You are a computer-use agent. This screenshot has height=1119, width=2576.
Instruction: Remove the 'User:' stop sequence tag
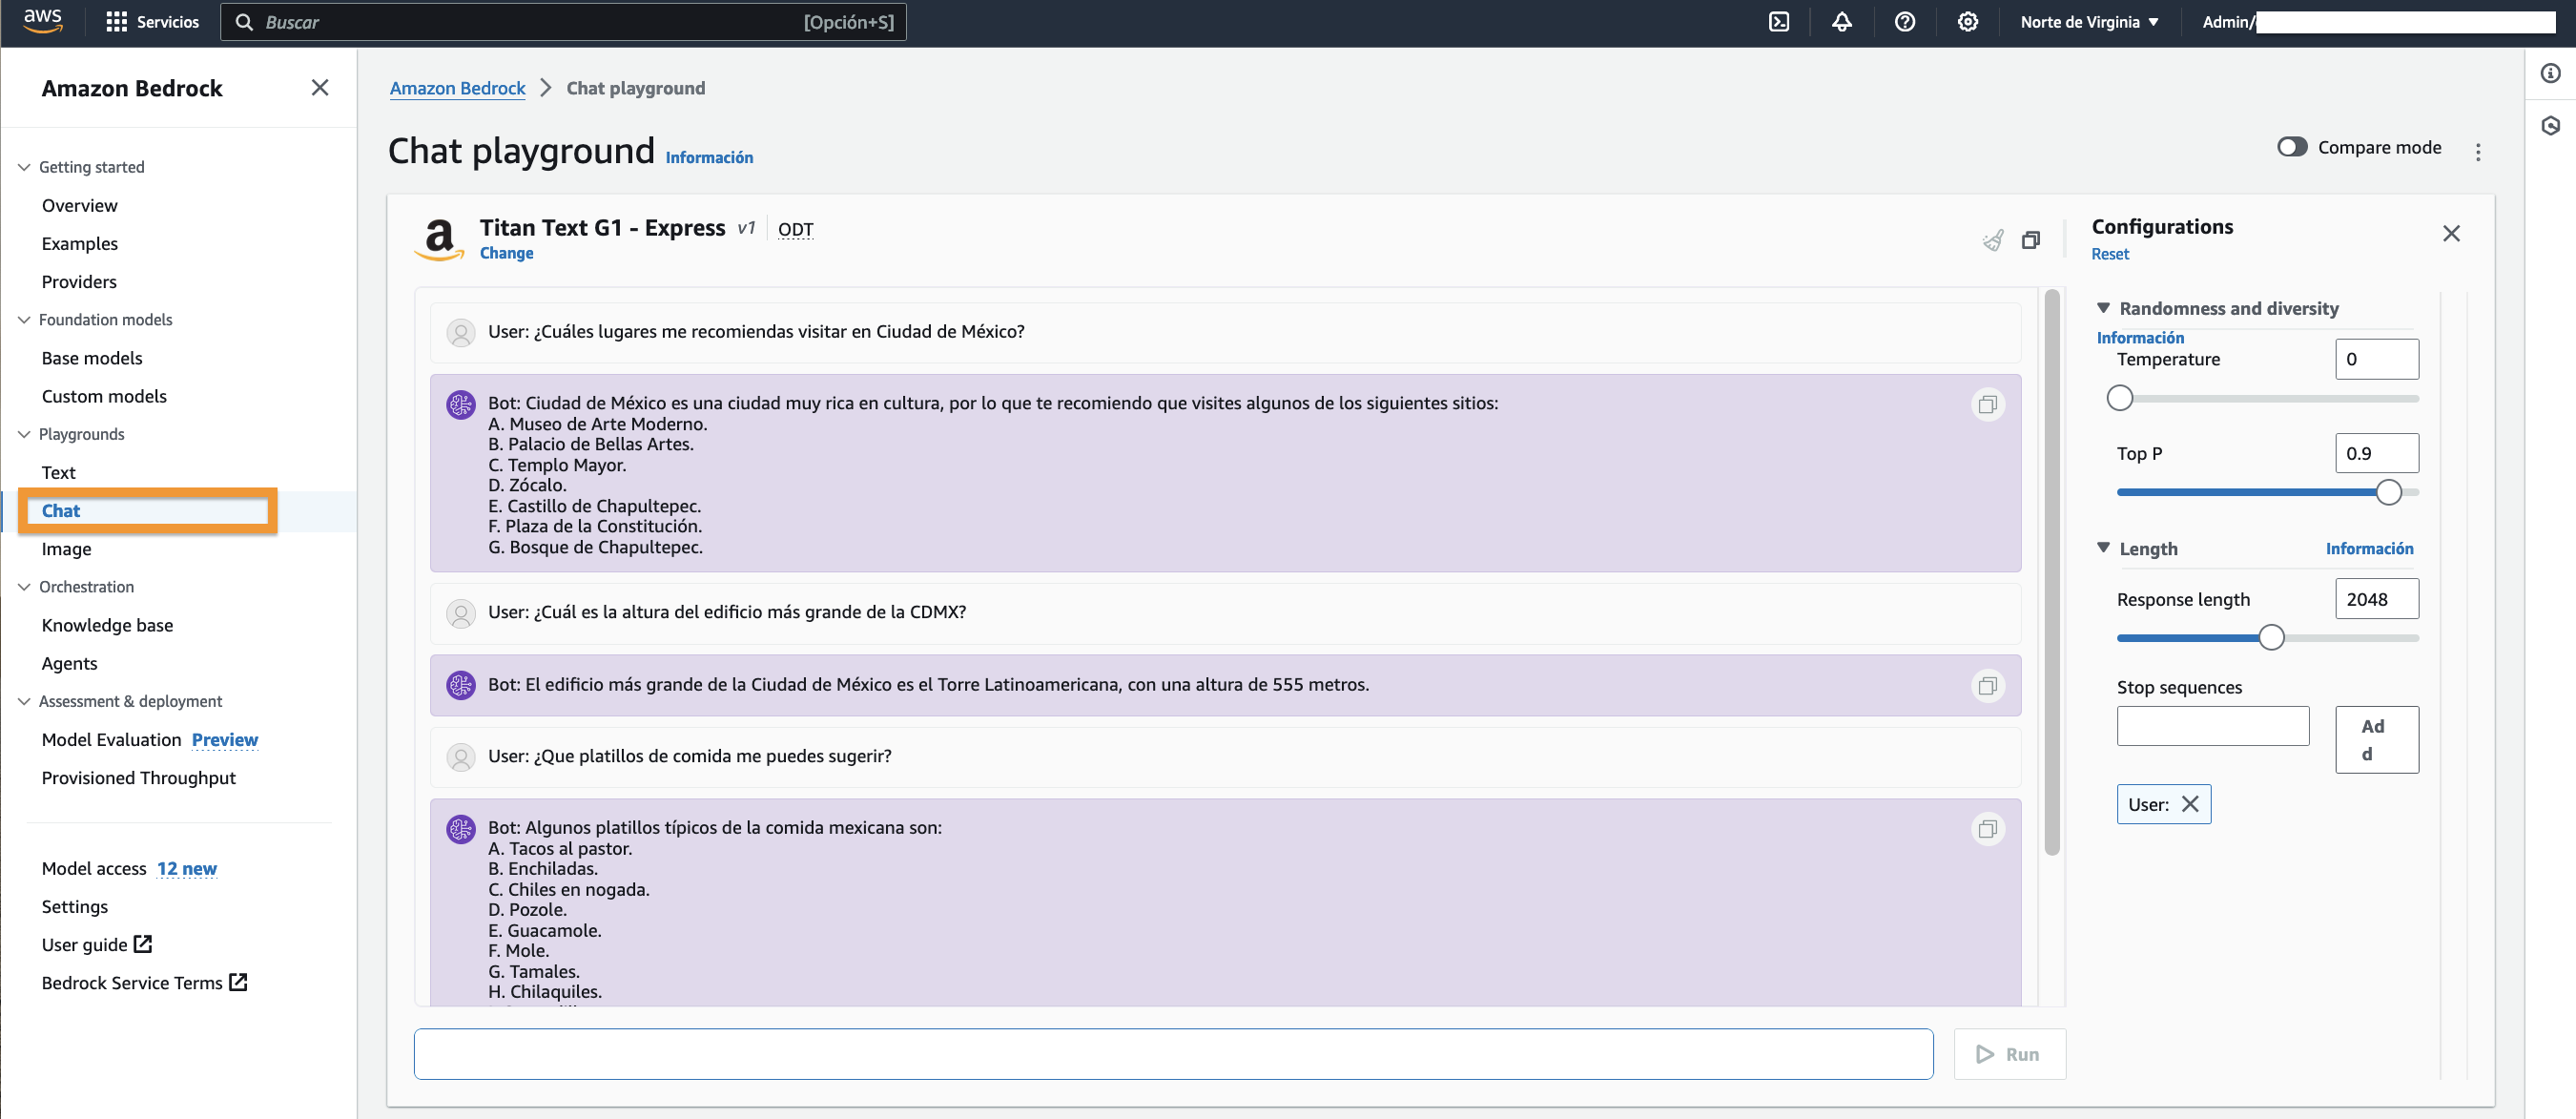[x=2189, y=804]
